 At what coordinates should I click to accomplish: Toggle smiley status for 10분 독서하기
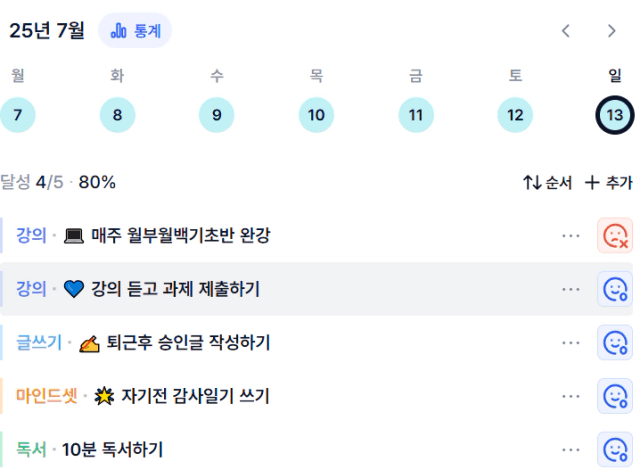pos(615,449)
